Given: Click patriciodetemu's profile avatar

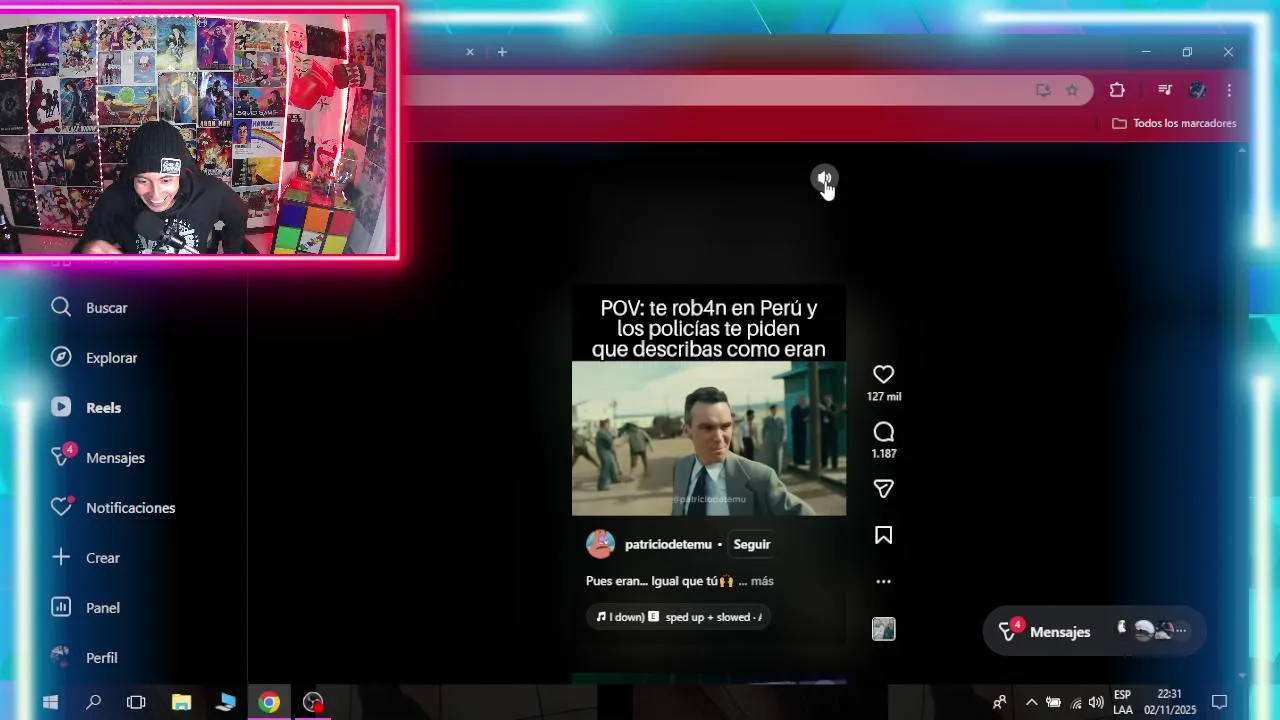Looking at the screenshot, I should (x=600, y=544).
